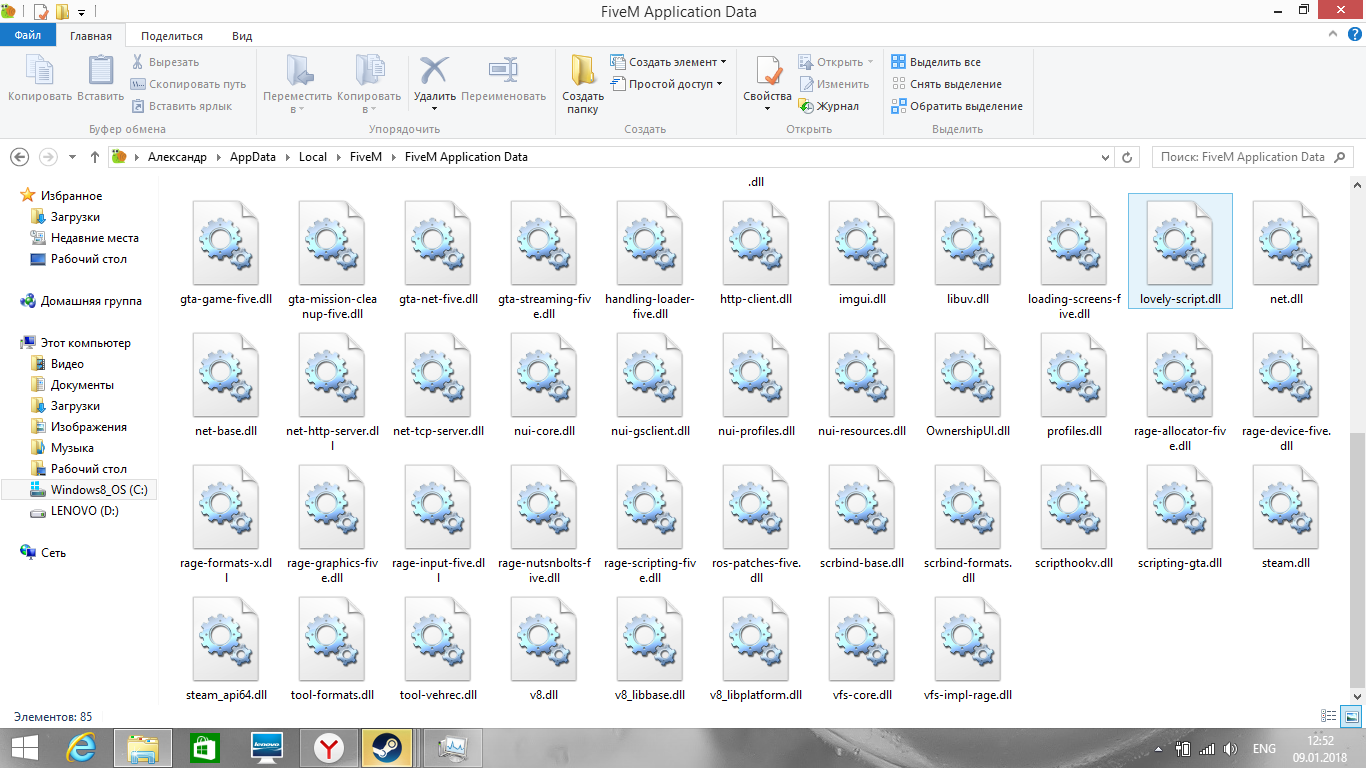Click the volume icon in system tray
1366x768 pixels.
(1231, 749)
